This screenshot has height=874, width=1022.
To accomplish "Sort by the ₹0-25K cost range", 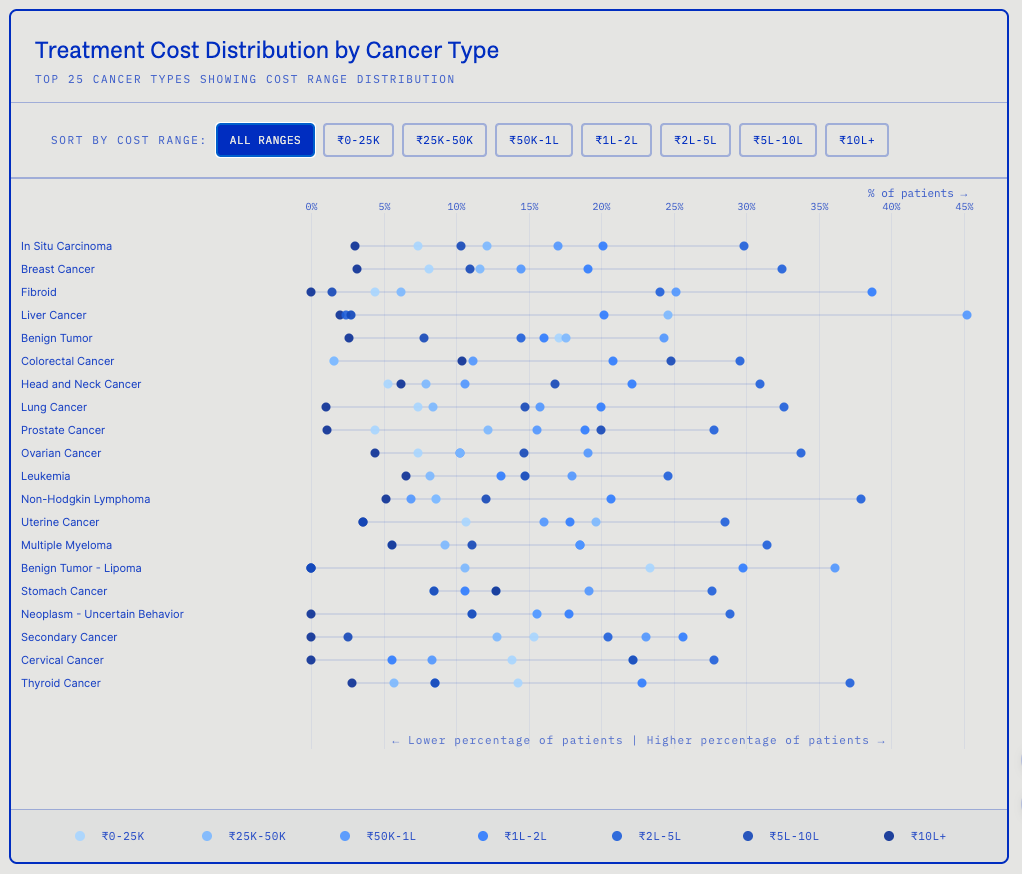I will [x=358, y=140].
